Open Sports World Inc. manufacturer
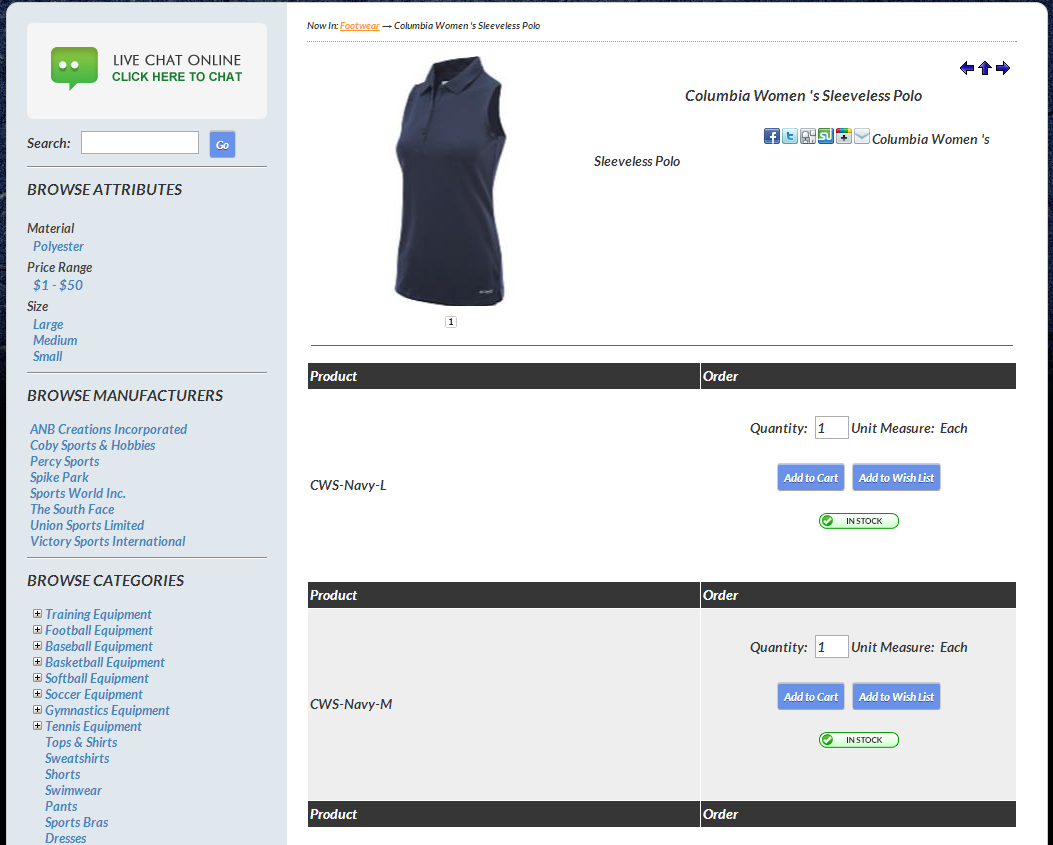The image size is (1053, 845). tap(78, 494)
